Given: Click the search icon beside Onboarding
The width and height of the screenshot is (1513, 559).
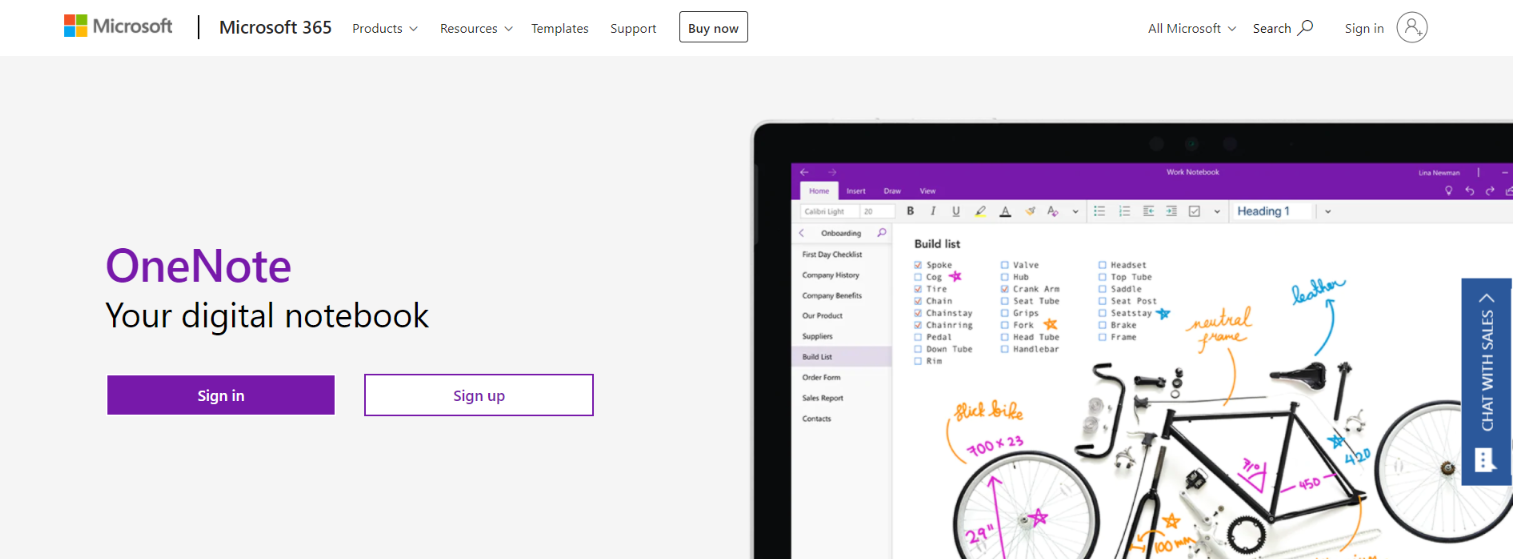Looking at the screenshot, I should coord(881,232).
